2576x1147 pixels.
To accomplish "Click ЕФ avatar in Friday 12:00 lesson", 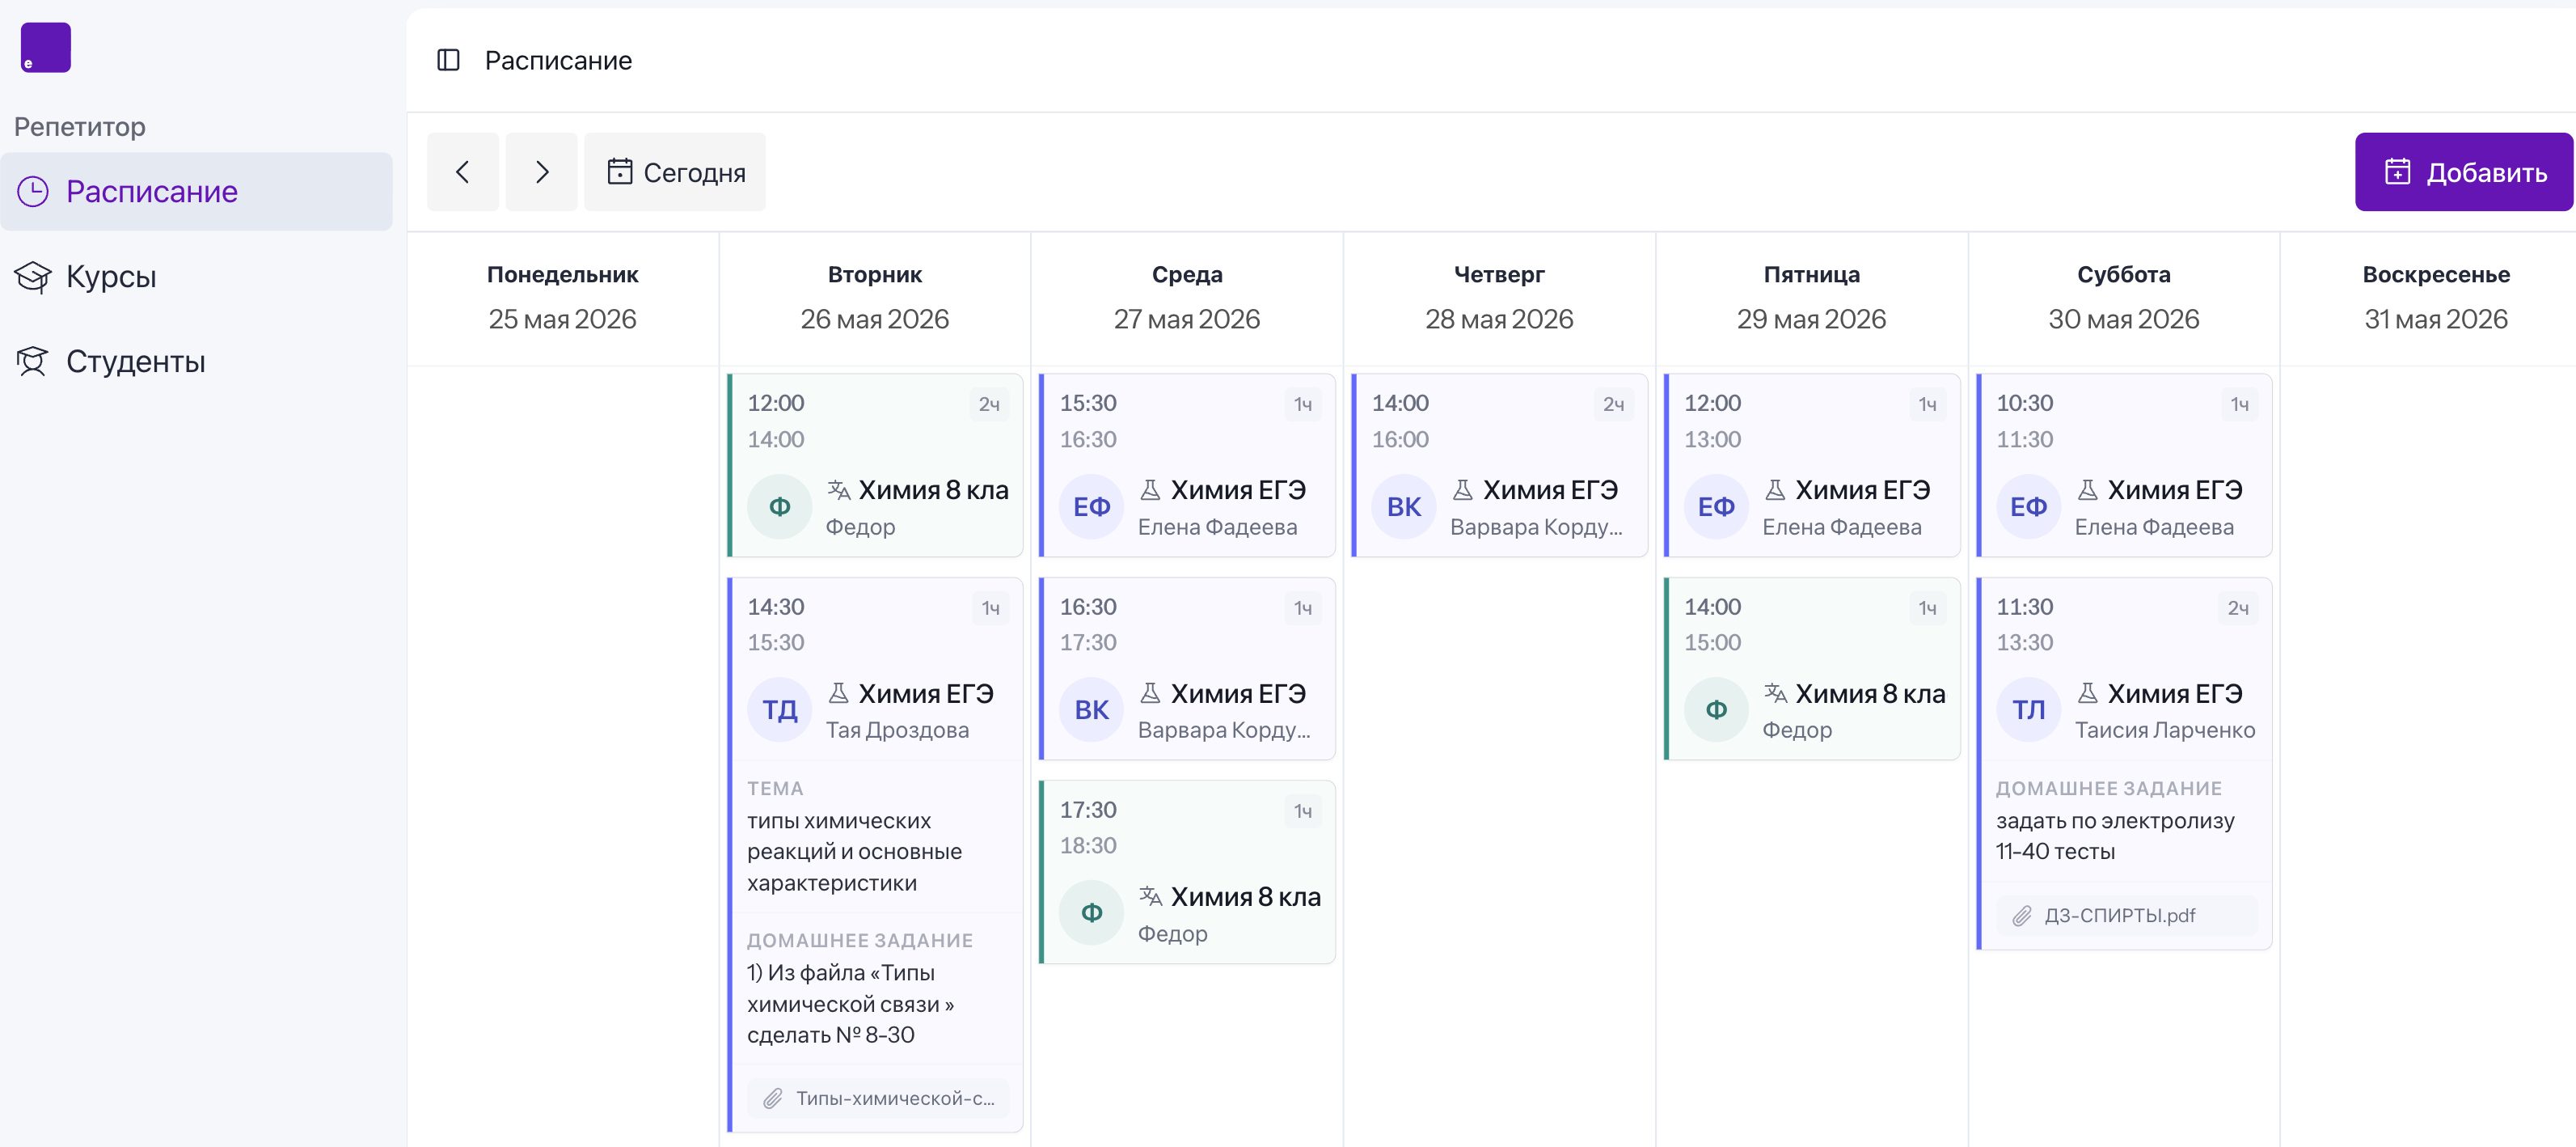I will coord(1716,507).
